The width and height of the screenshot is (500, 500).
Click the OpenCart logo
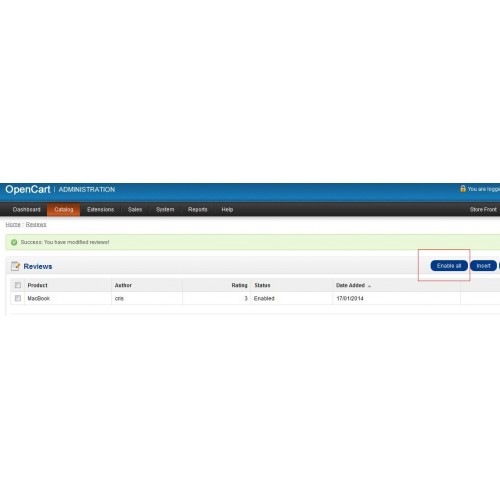tap(28, 189)
